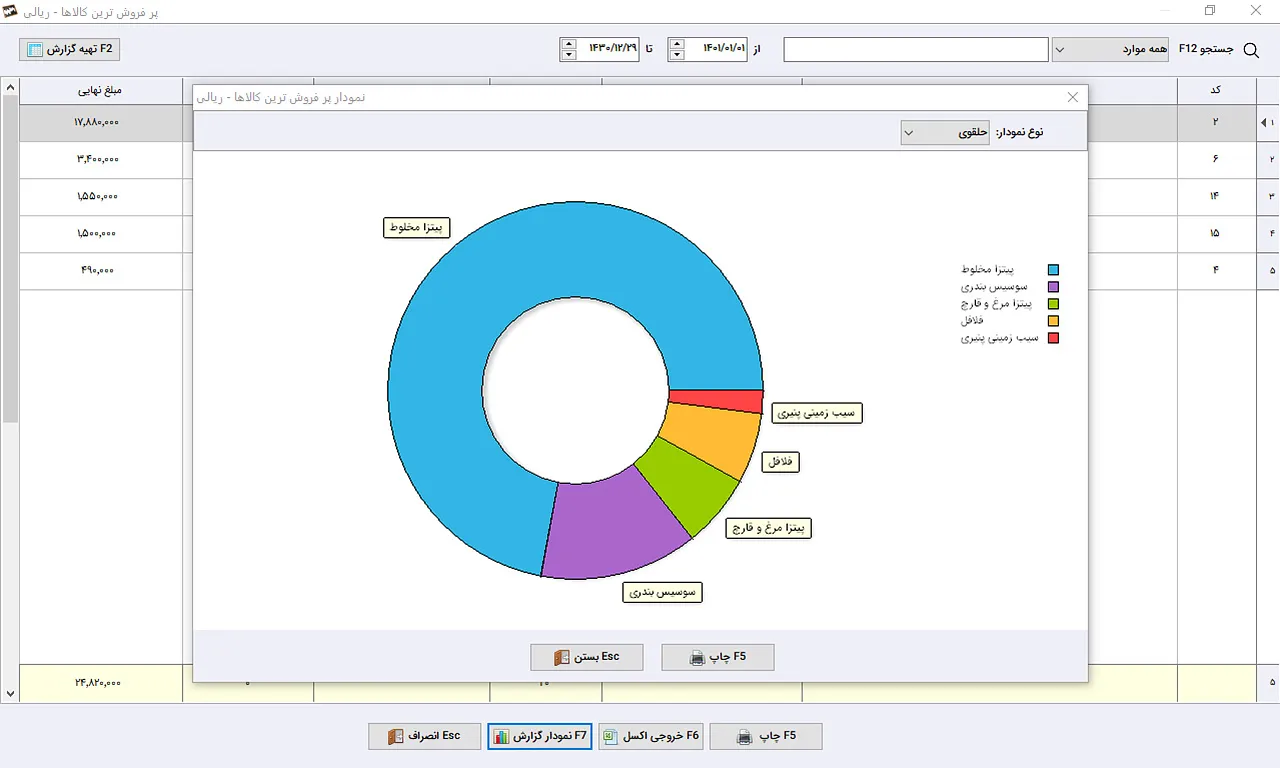Click the purple سوسیس بندری legend swatch

tap(1052, 287)
